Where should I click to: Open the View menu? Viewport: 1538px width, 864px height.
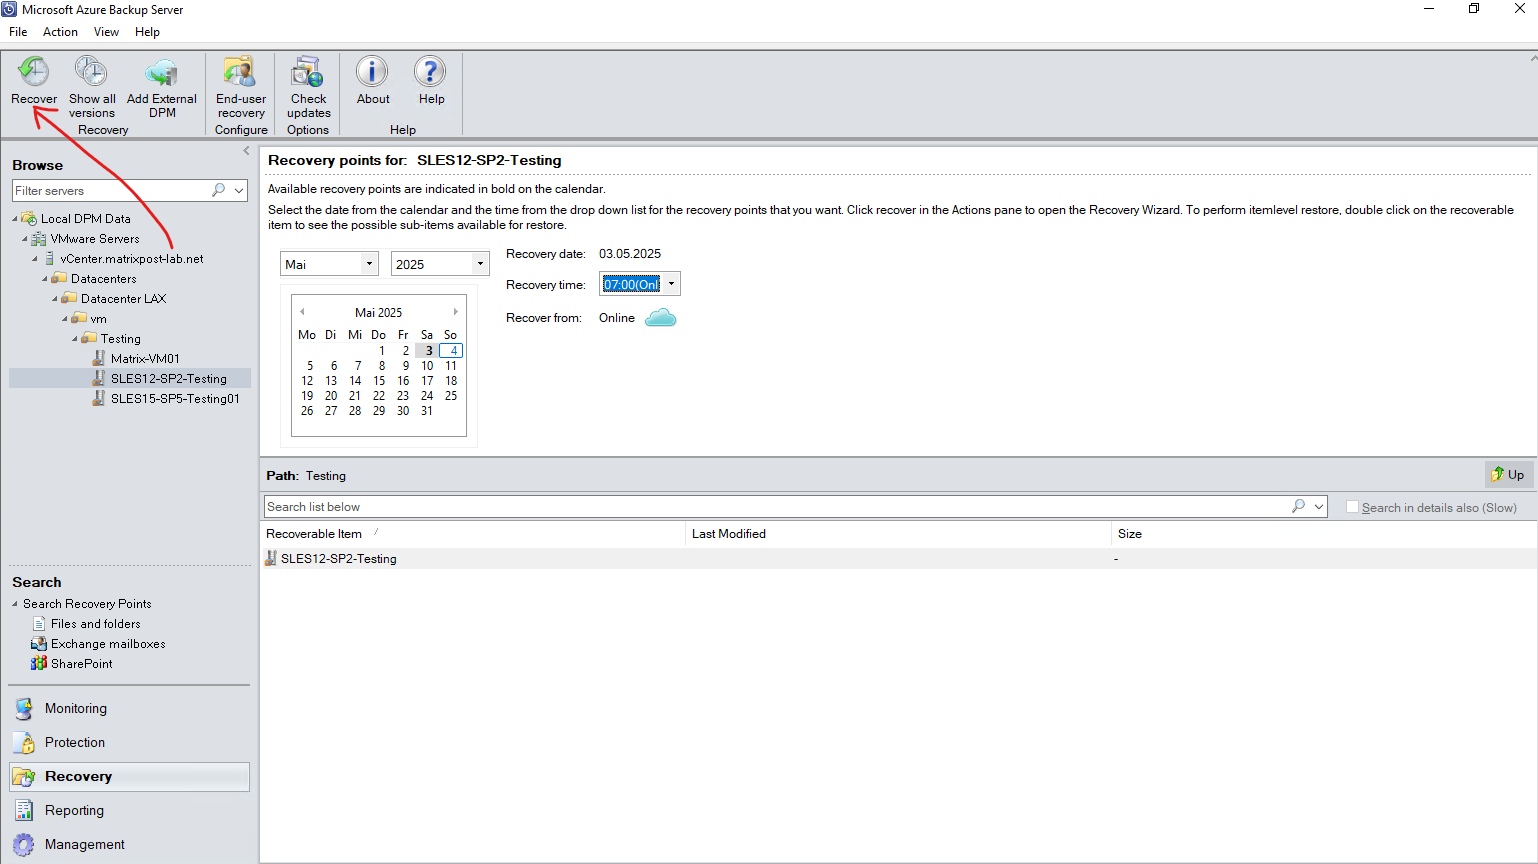pos(106,32)
